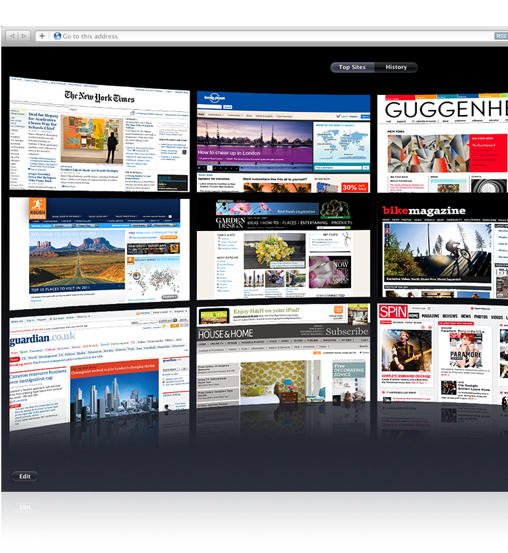Open the Garden Design site thumbnail
Screen dimensions: 508x553
click(283, 249)
